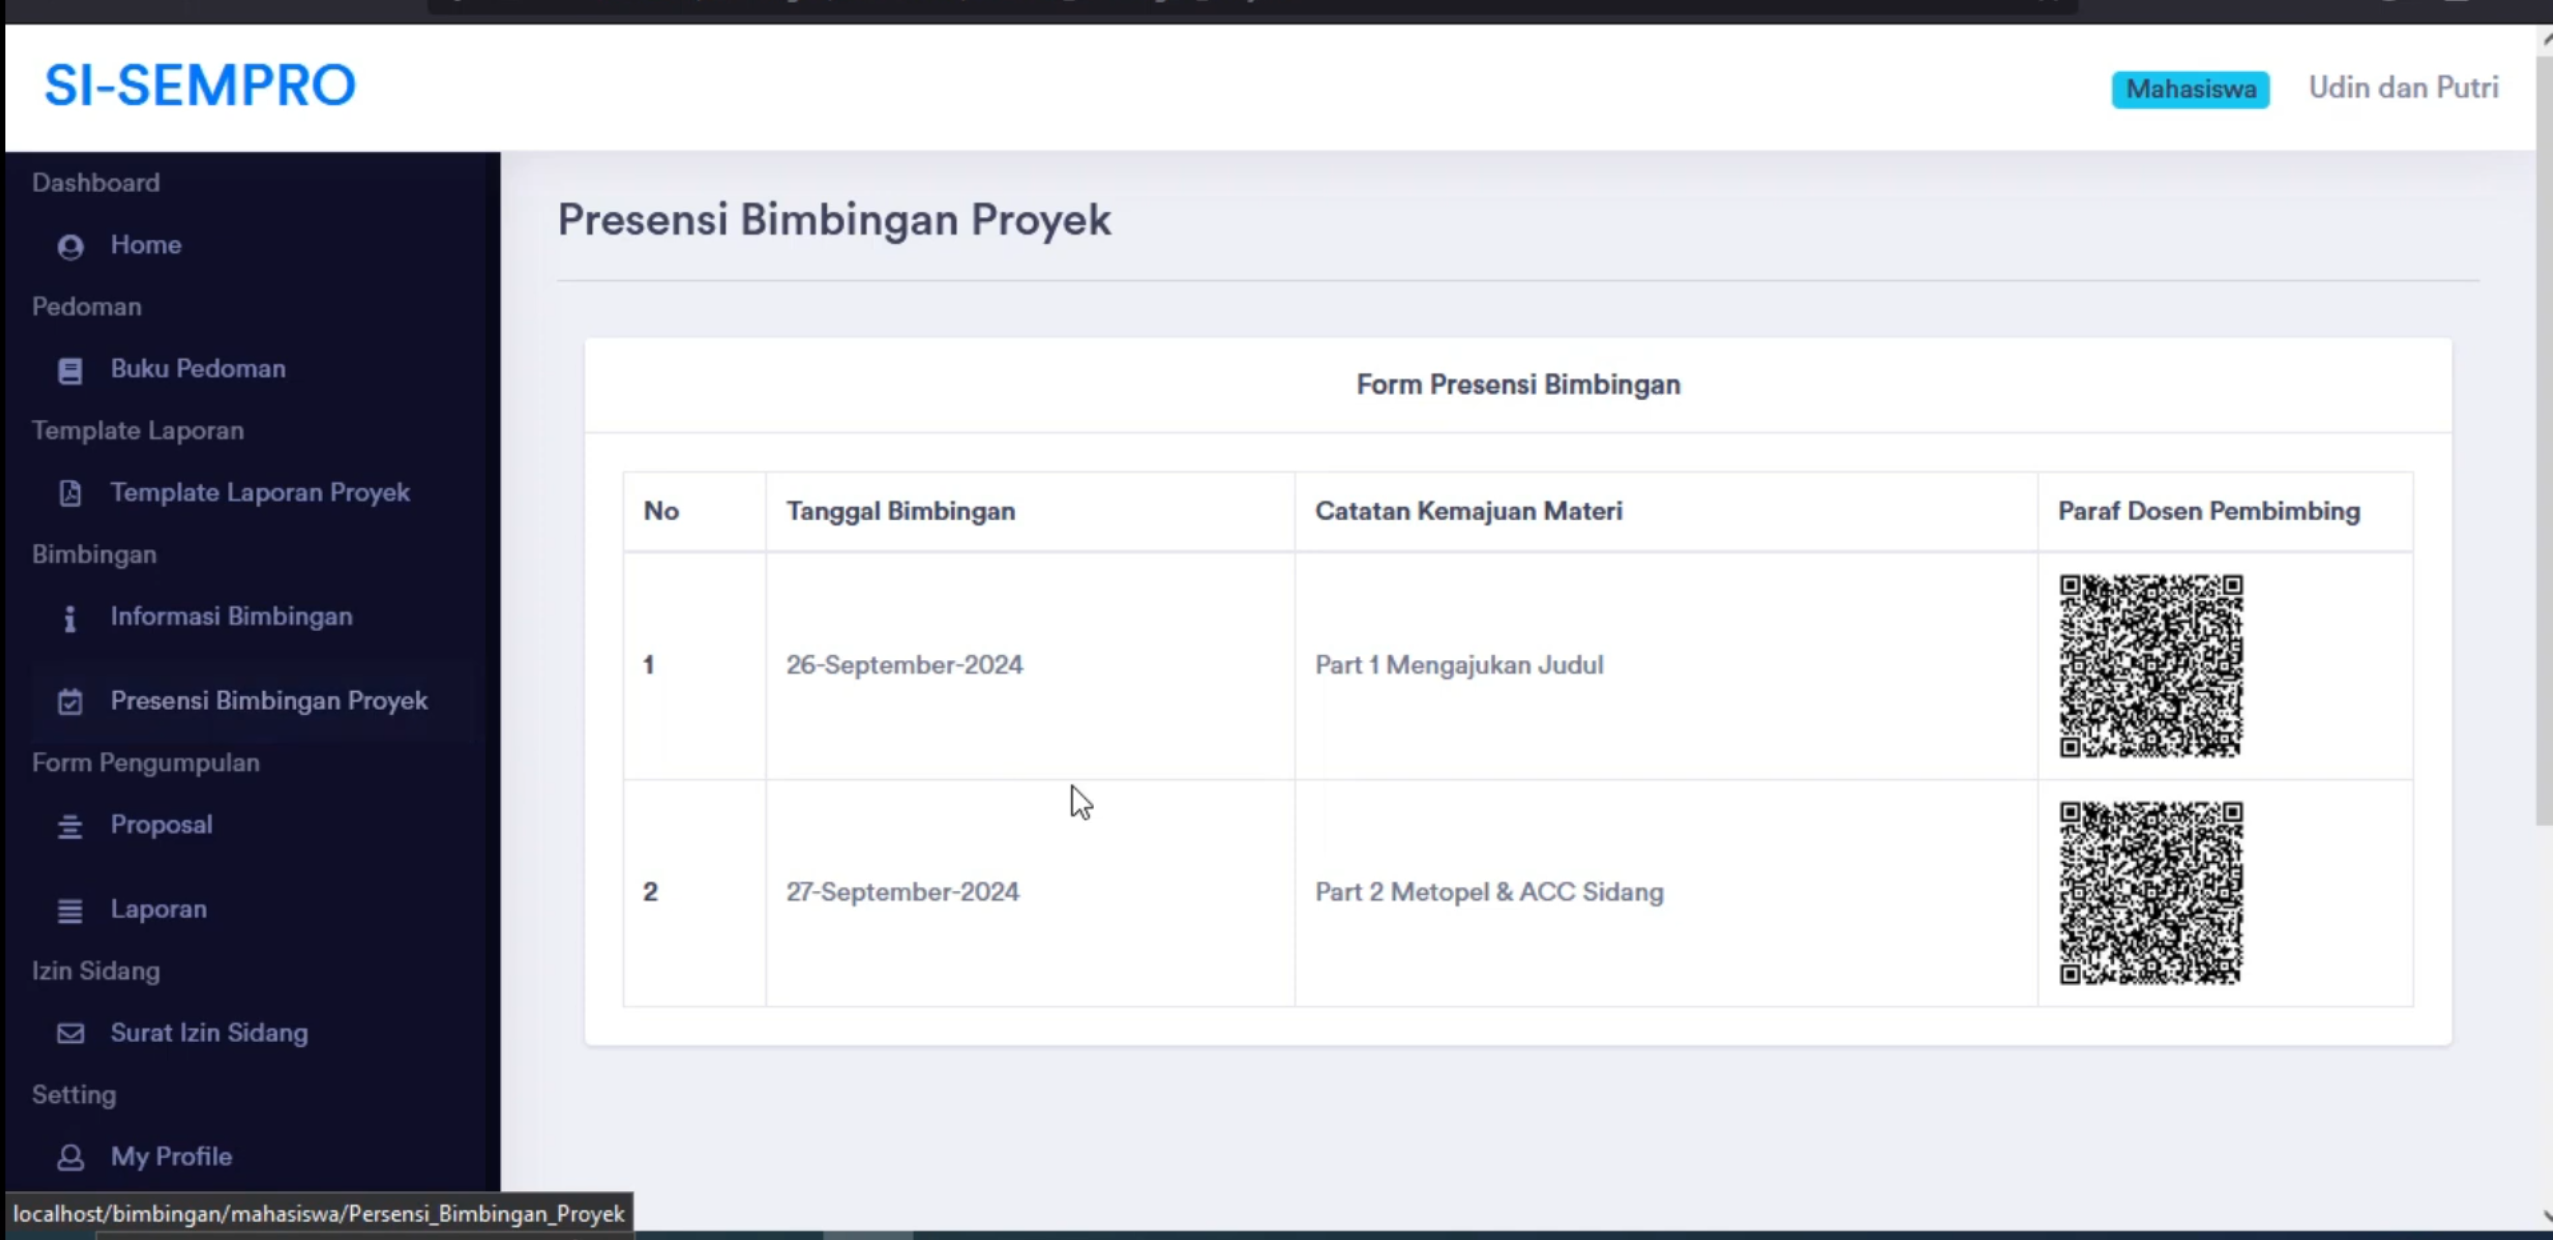Click the Izin Sidang section label

[x=96, y=971]
